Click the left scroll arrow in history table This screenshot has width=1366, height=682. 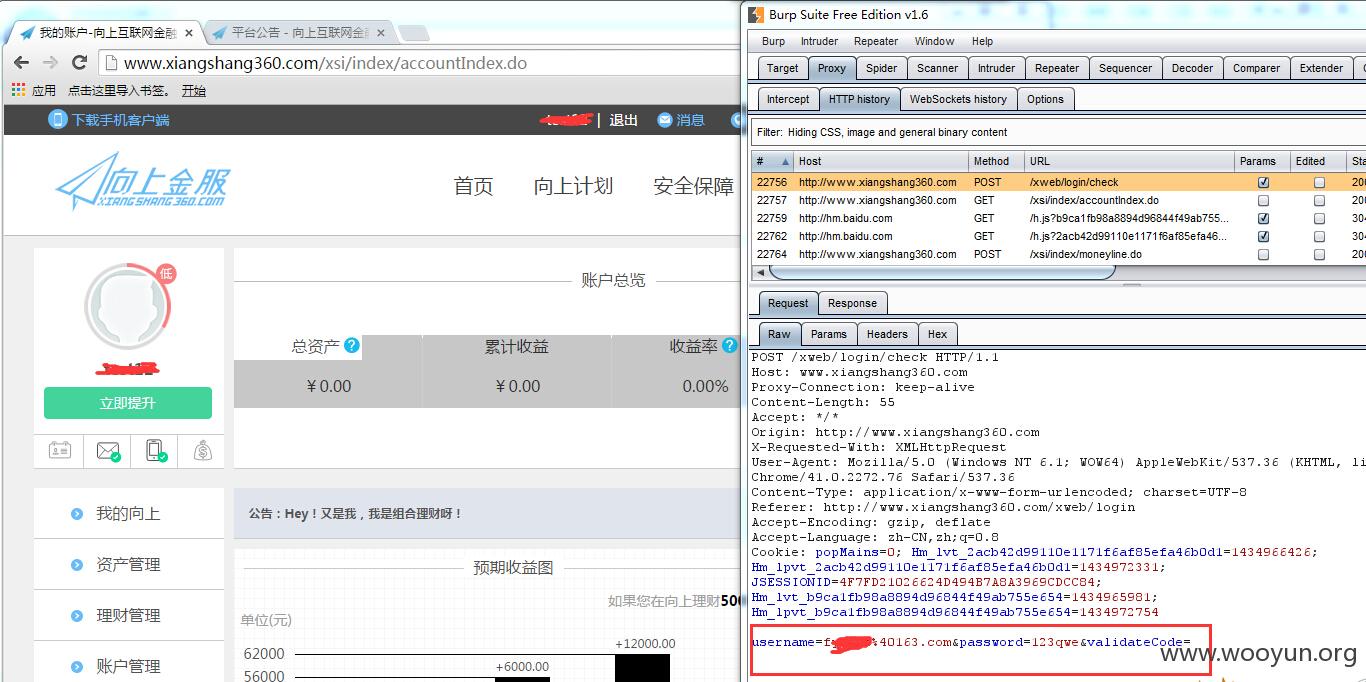click(759, 272)
